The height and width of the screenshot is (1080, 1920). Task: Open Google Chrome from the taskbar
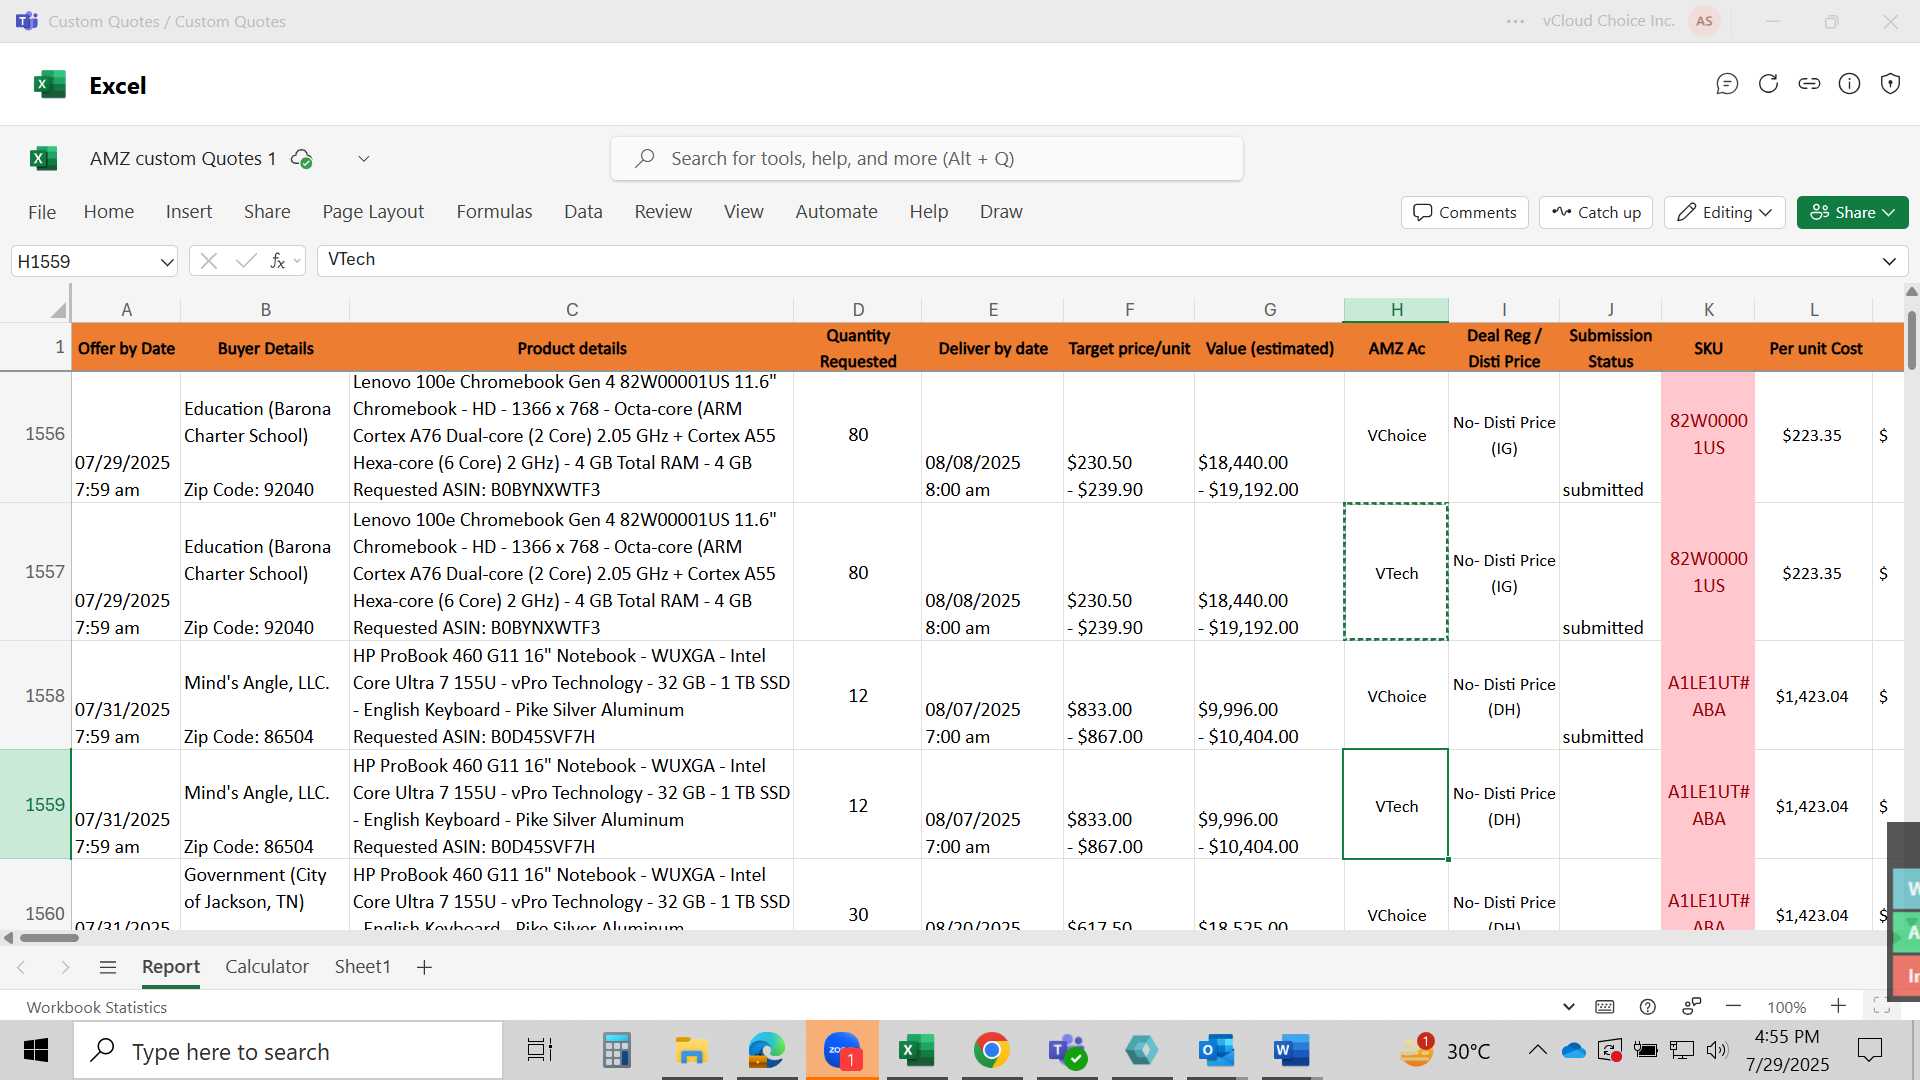(991, 1050)
